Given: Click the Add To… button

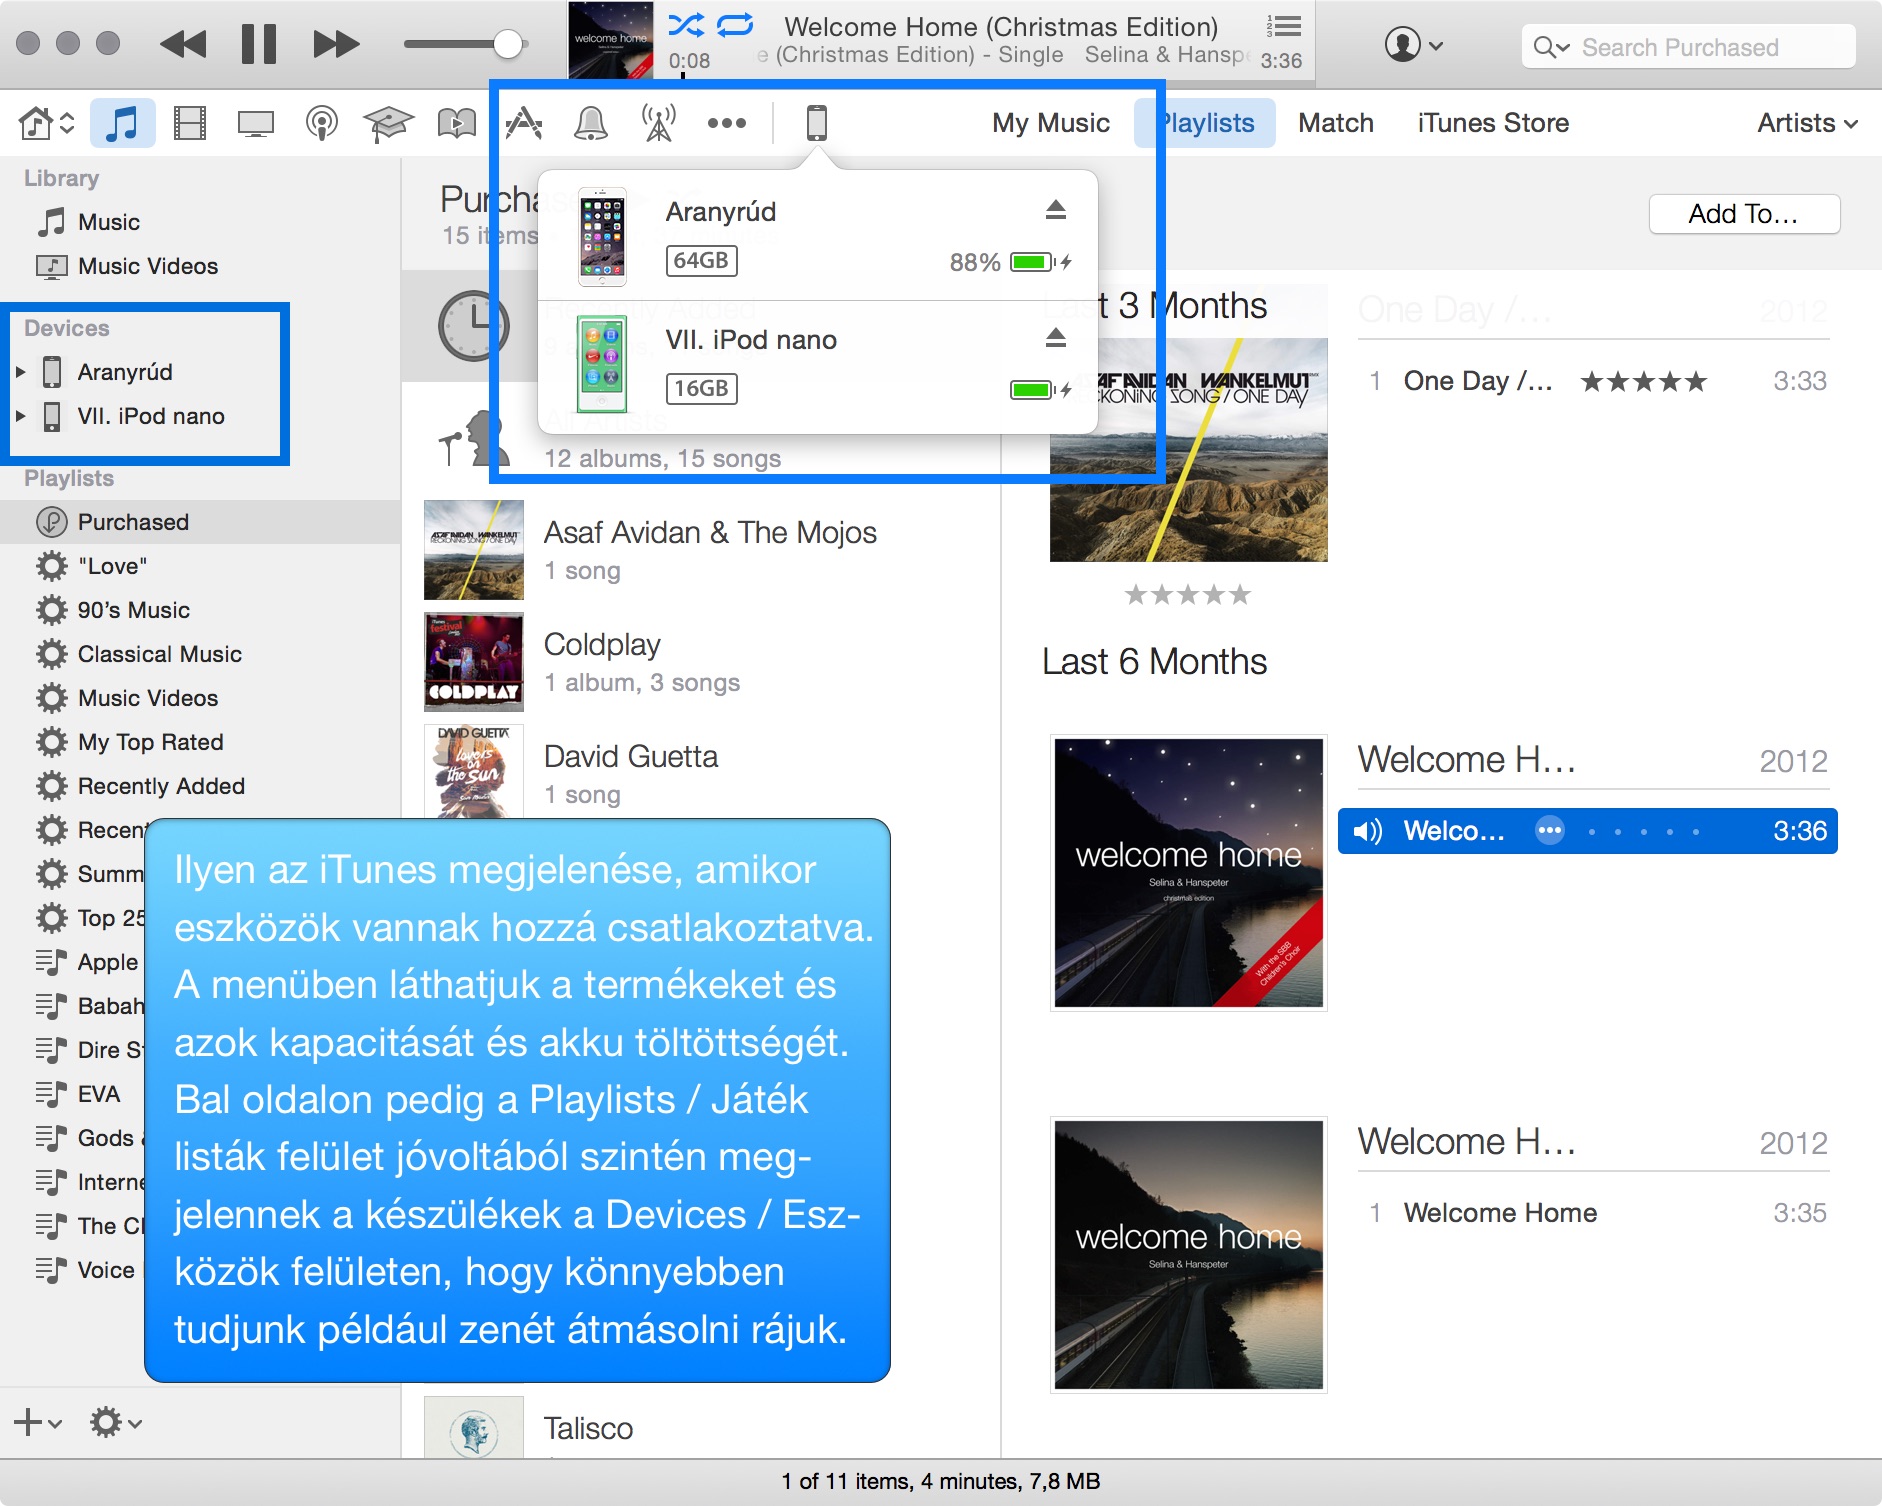Looking at the screenshot, I should pyautogui.click(x=1744, y=214).
